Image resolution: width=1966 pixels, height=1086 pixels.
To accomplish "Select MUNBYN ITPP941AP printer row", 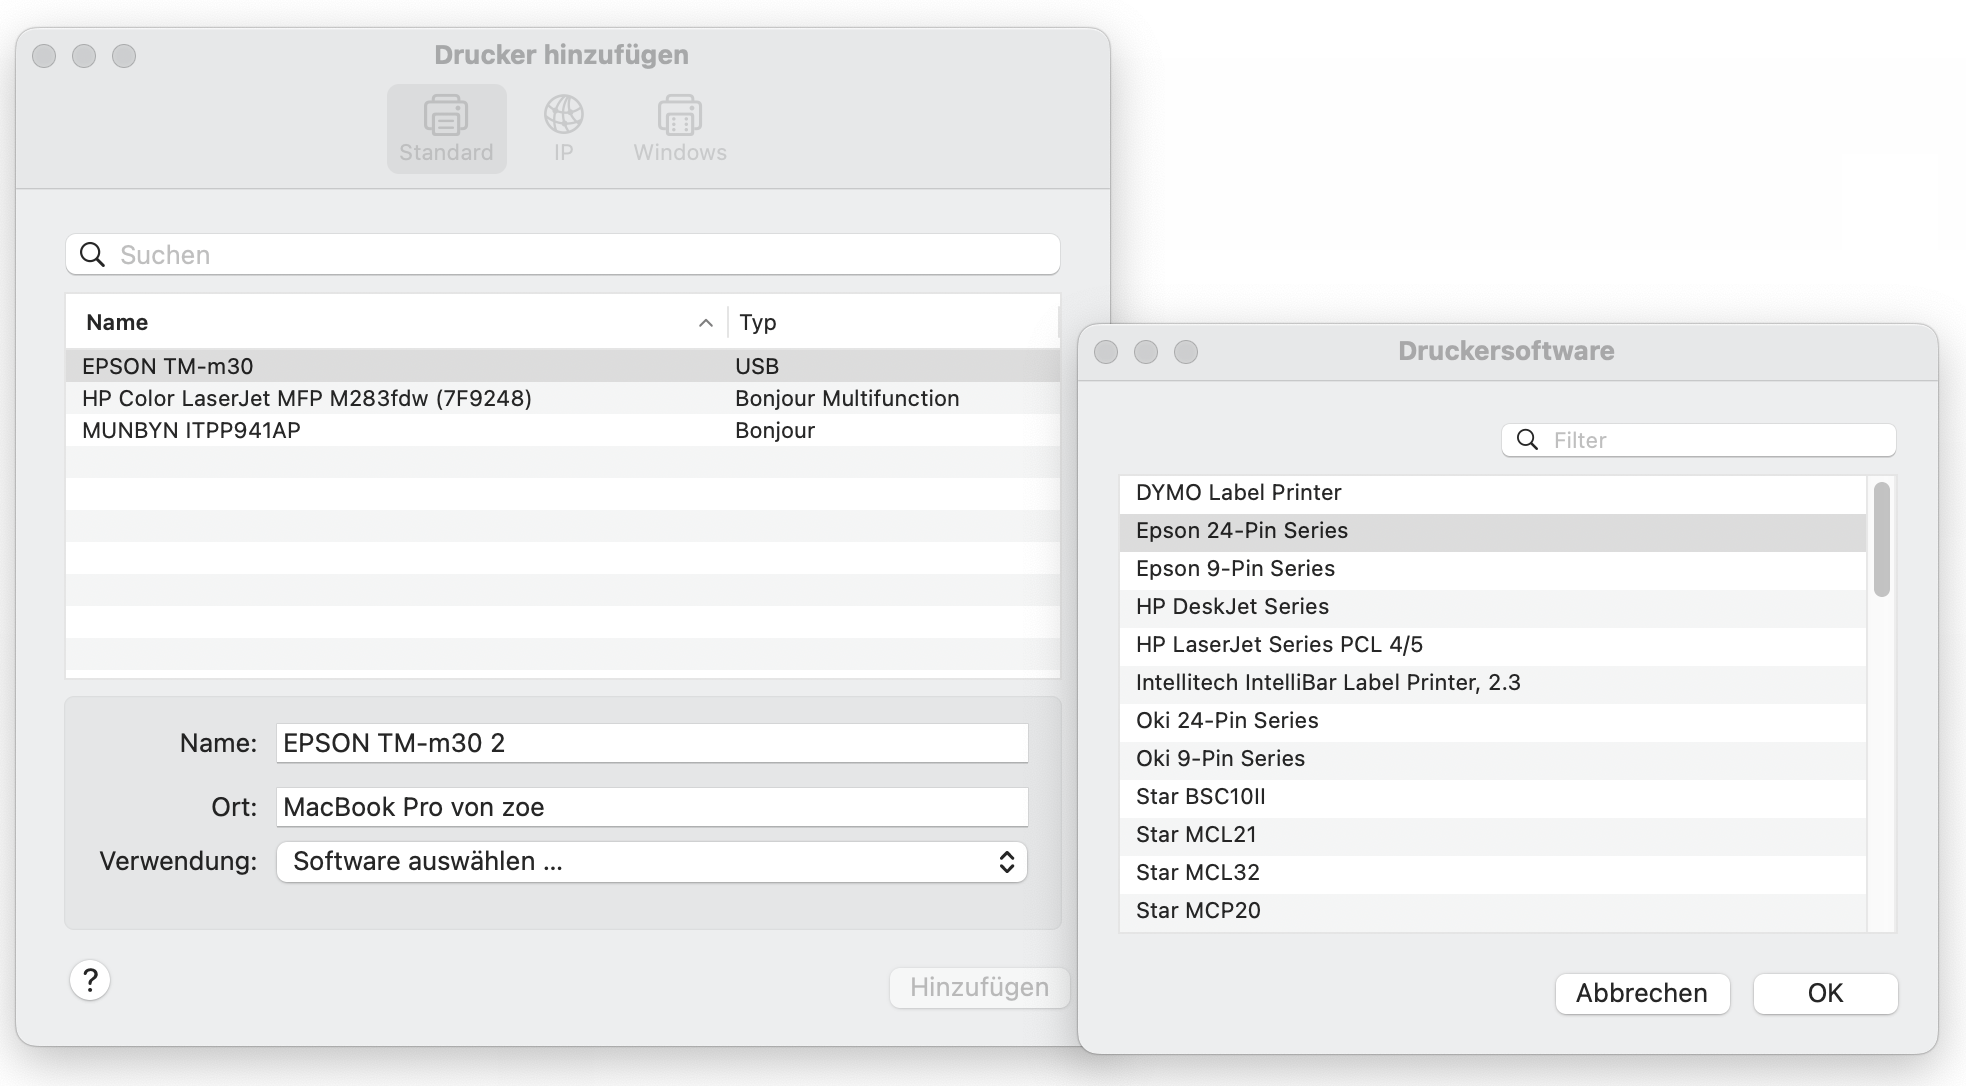I will point(191,430).
